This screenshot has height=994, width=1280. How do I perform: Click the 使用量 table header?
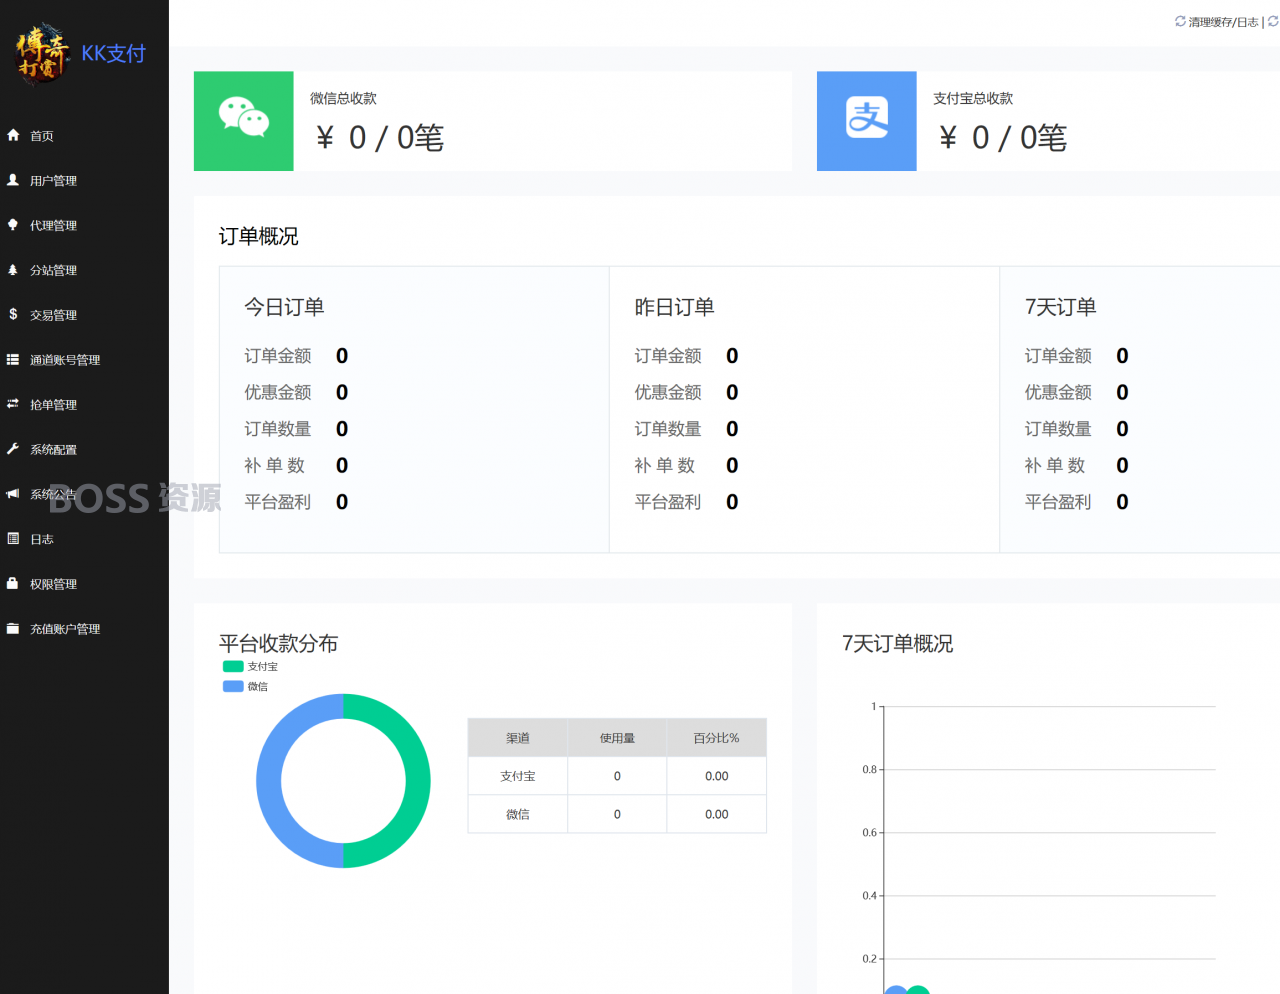(x=617, y=738)
